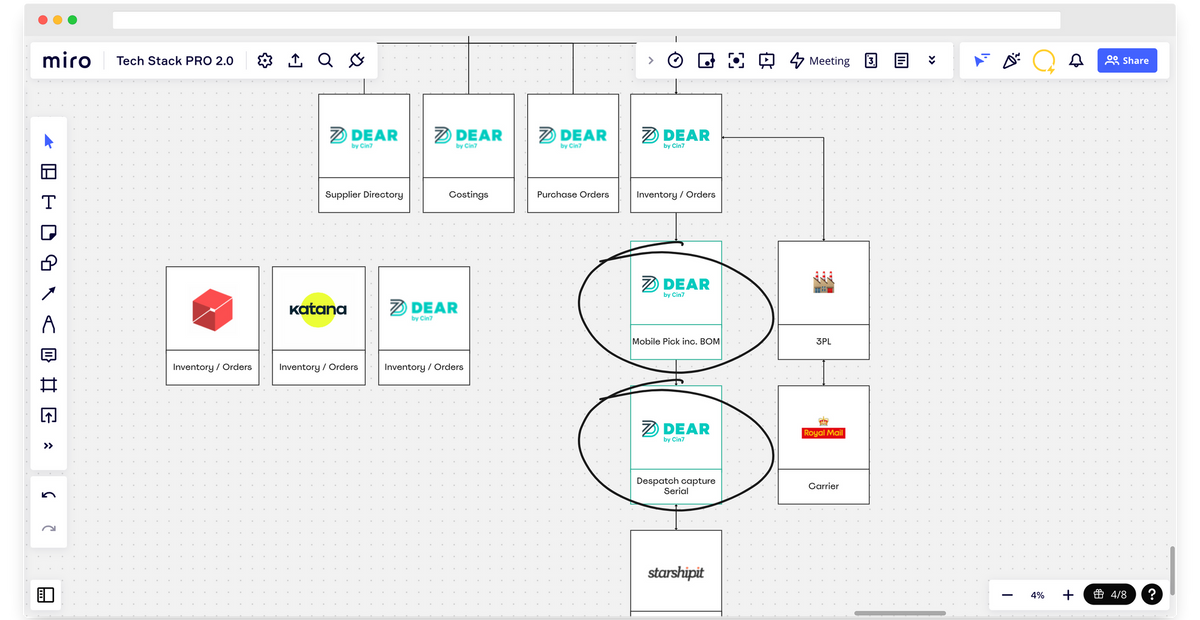Select the Purchase Orders card
The height and width of the screenshot is (620, 1200).
click(572, 153)
